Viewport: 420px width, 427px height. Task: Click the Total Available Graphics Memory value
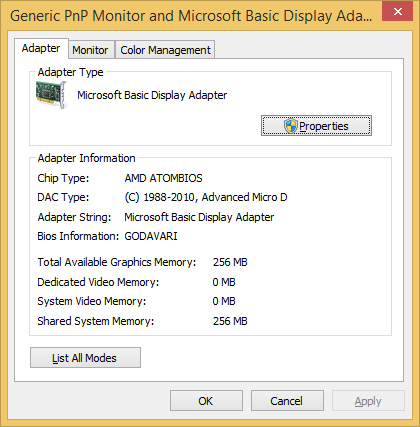point(230,262)
